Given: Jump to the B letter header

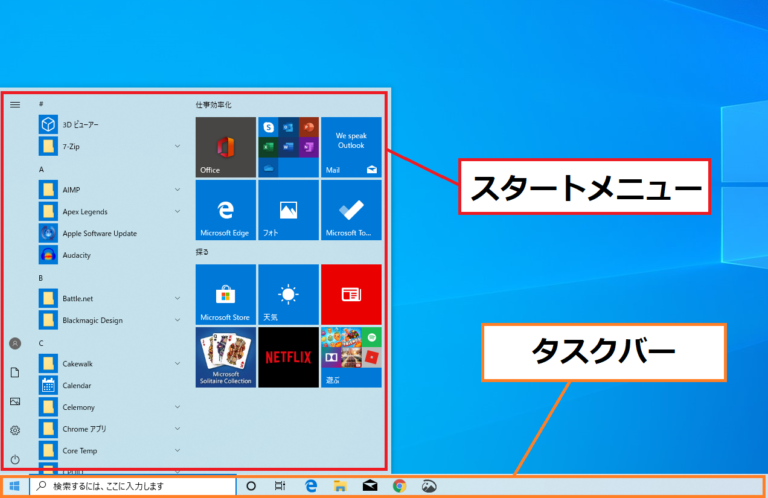Looking at the screenshot, I should point(41,278).
